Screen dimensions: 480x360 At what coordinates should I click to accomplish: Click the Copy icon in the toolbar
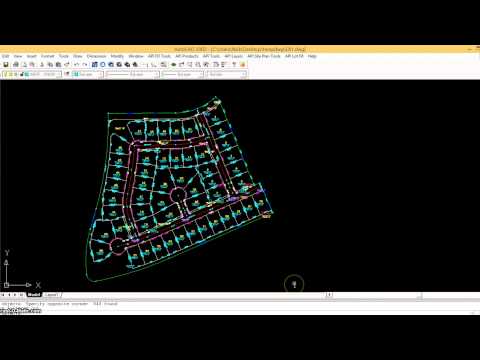pyautogui.click(x=50, y=65)
